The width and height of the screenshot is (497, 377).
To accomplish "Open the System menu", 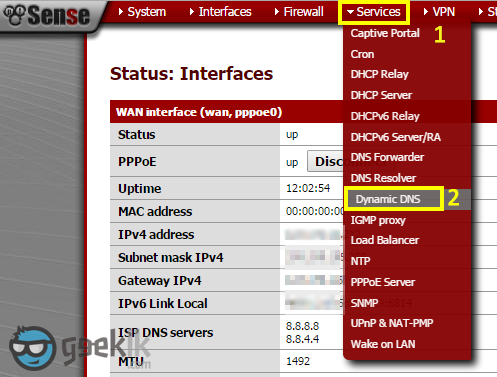I will [142, 12].
